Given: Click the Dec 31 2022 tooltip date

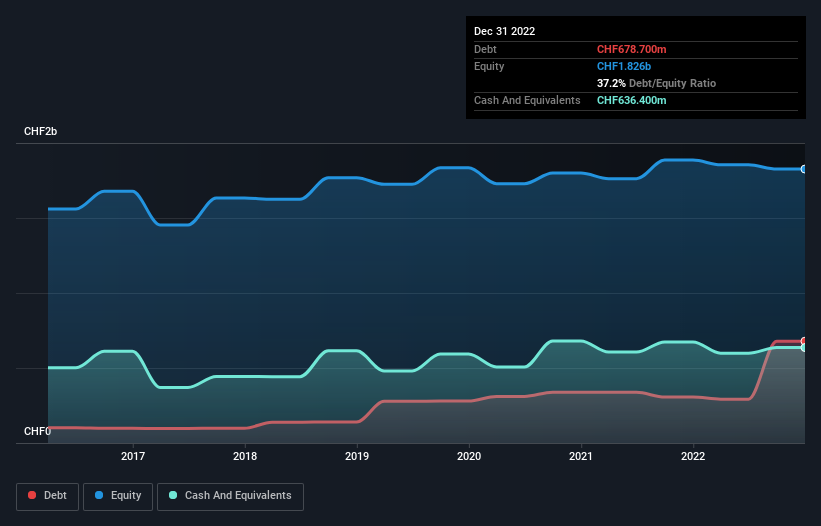Looking at the screenshot, I should 504,31.
